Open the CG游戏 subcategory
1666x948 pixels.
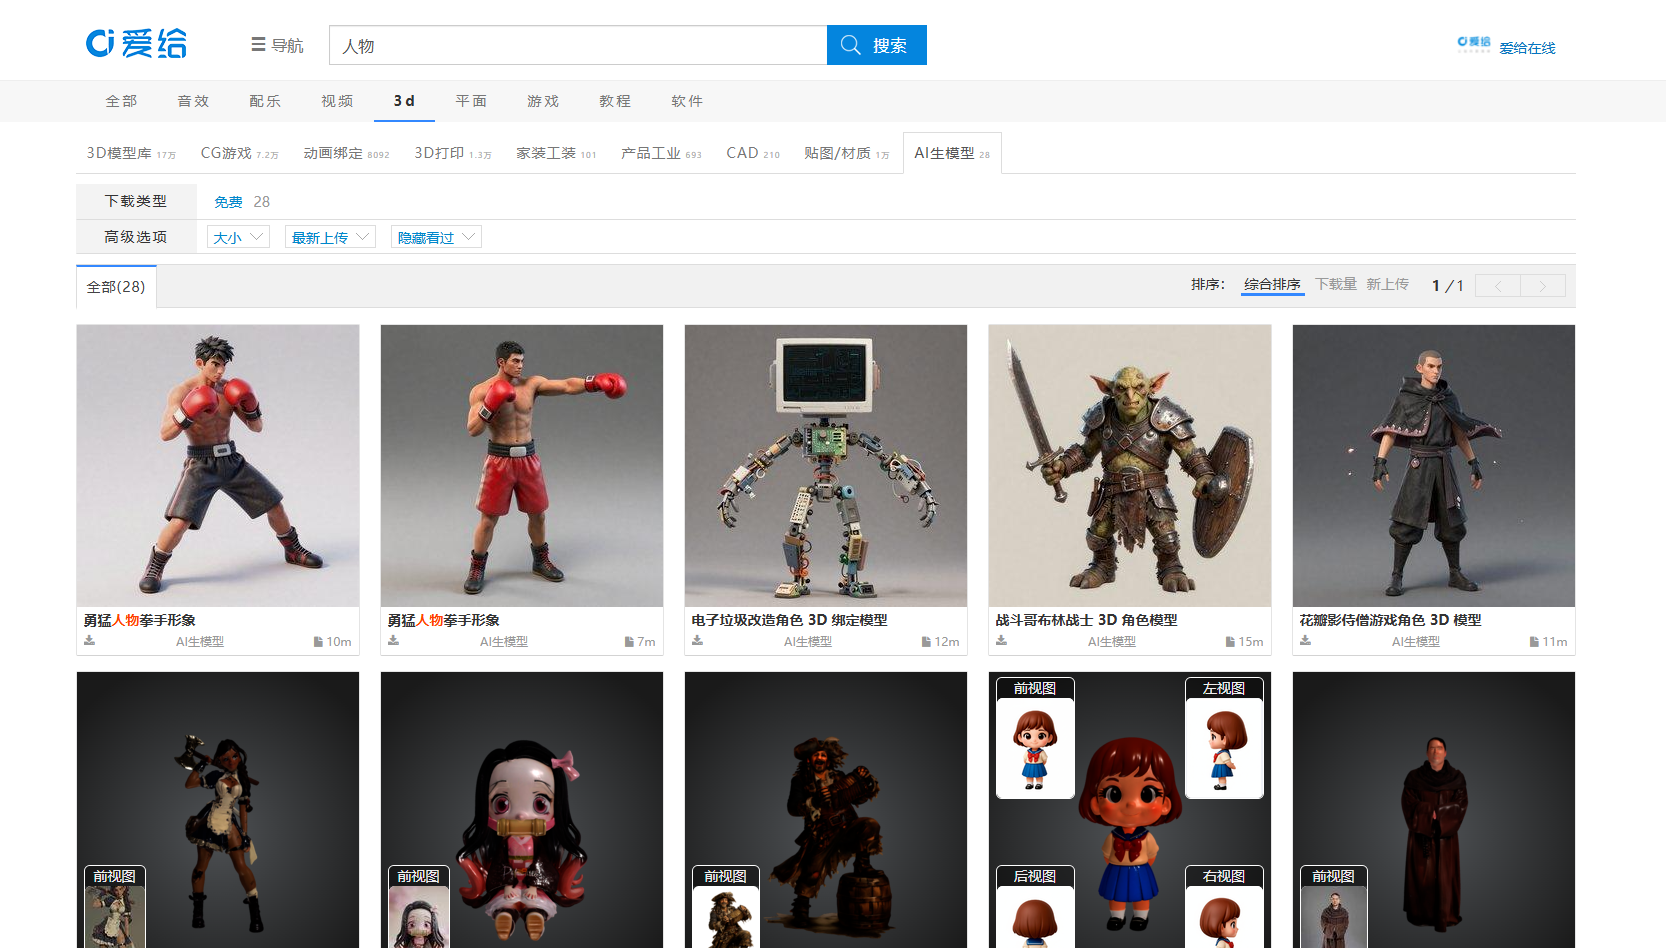239,153
